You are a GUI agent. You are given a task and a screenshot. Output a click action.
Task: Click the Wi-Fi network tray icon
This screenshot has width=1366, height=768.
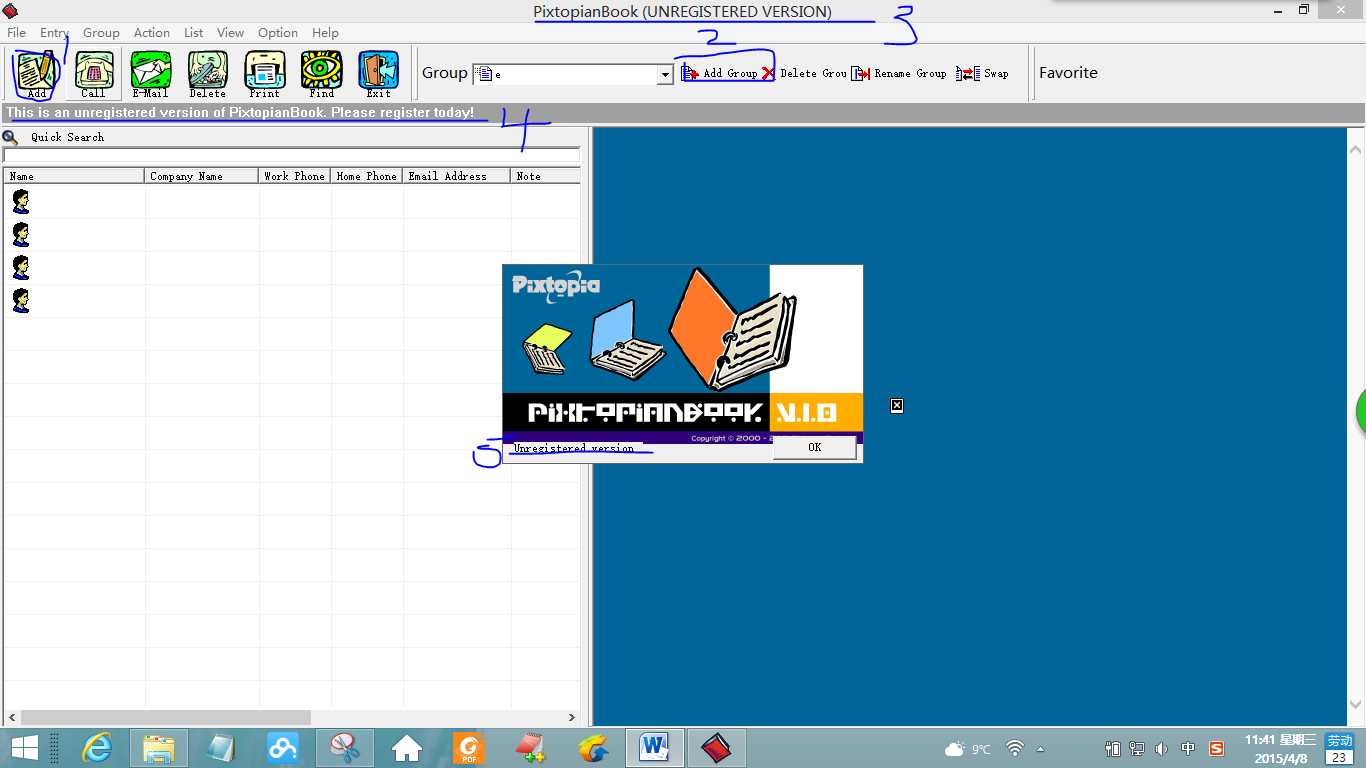pos(1015,748)
